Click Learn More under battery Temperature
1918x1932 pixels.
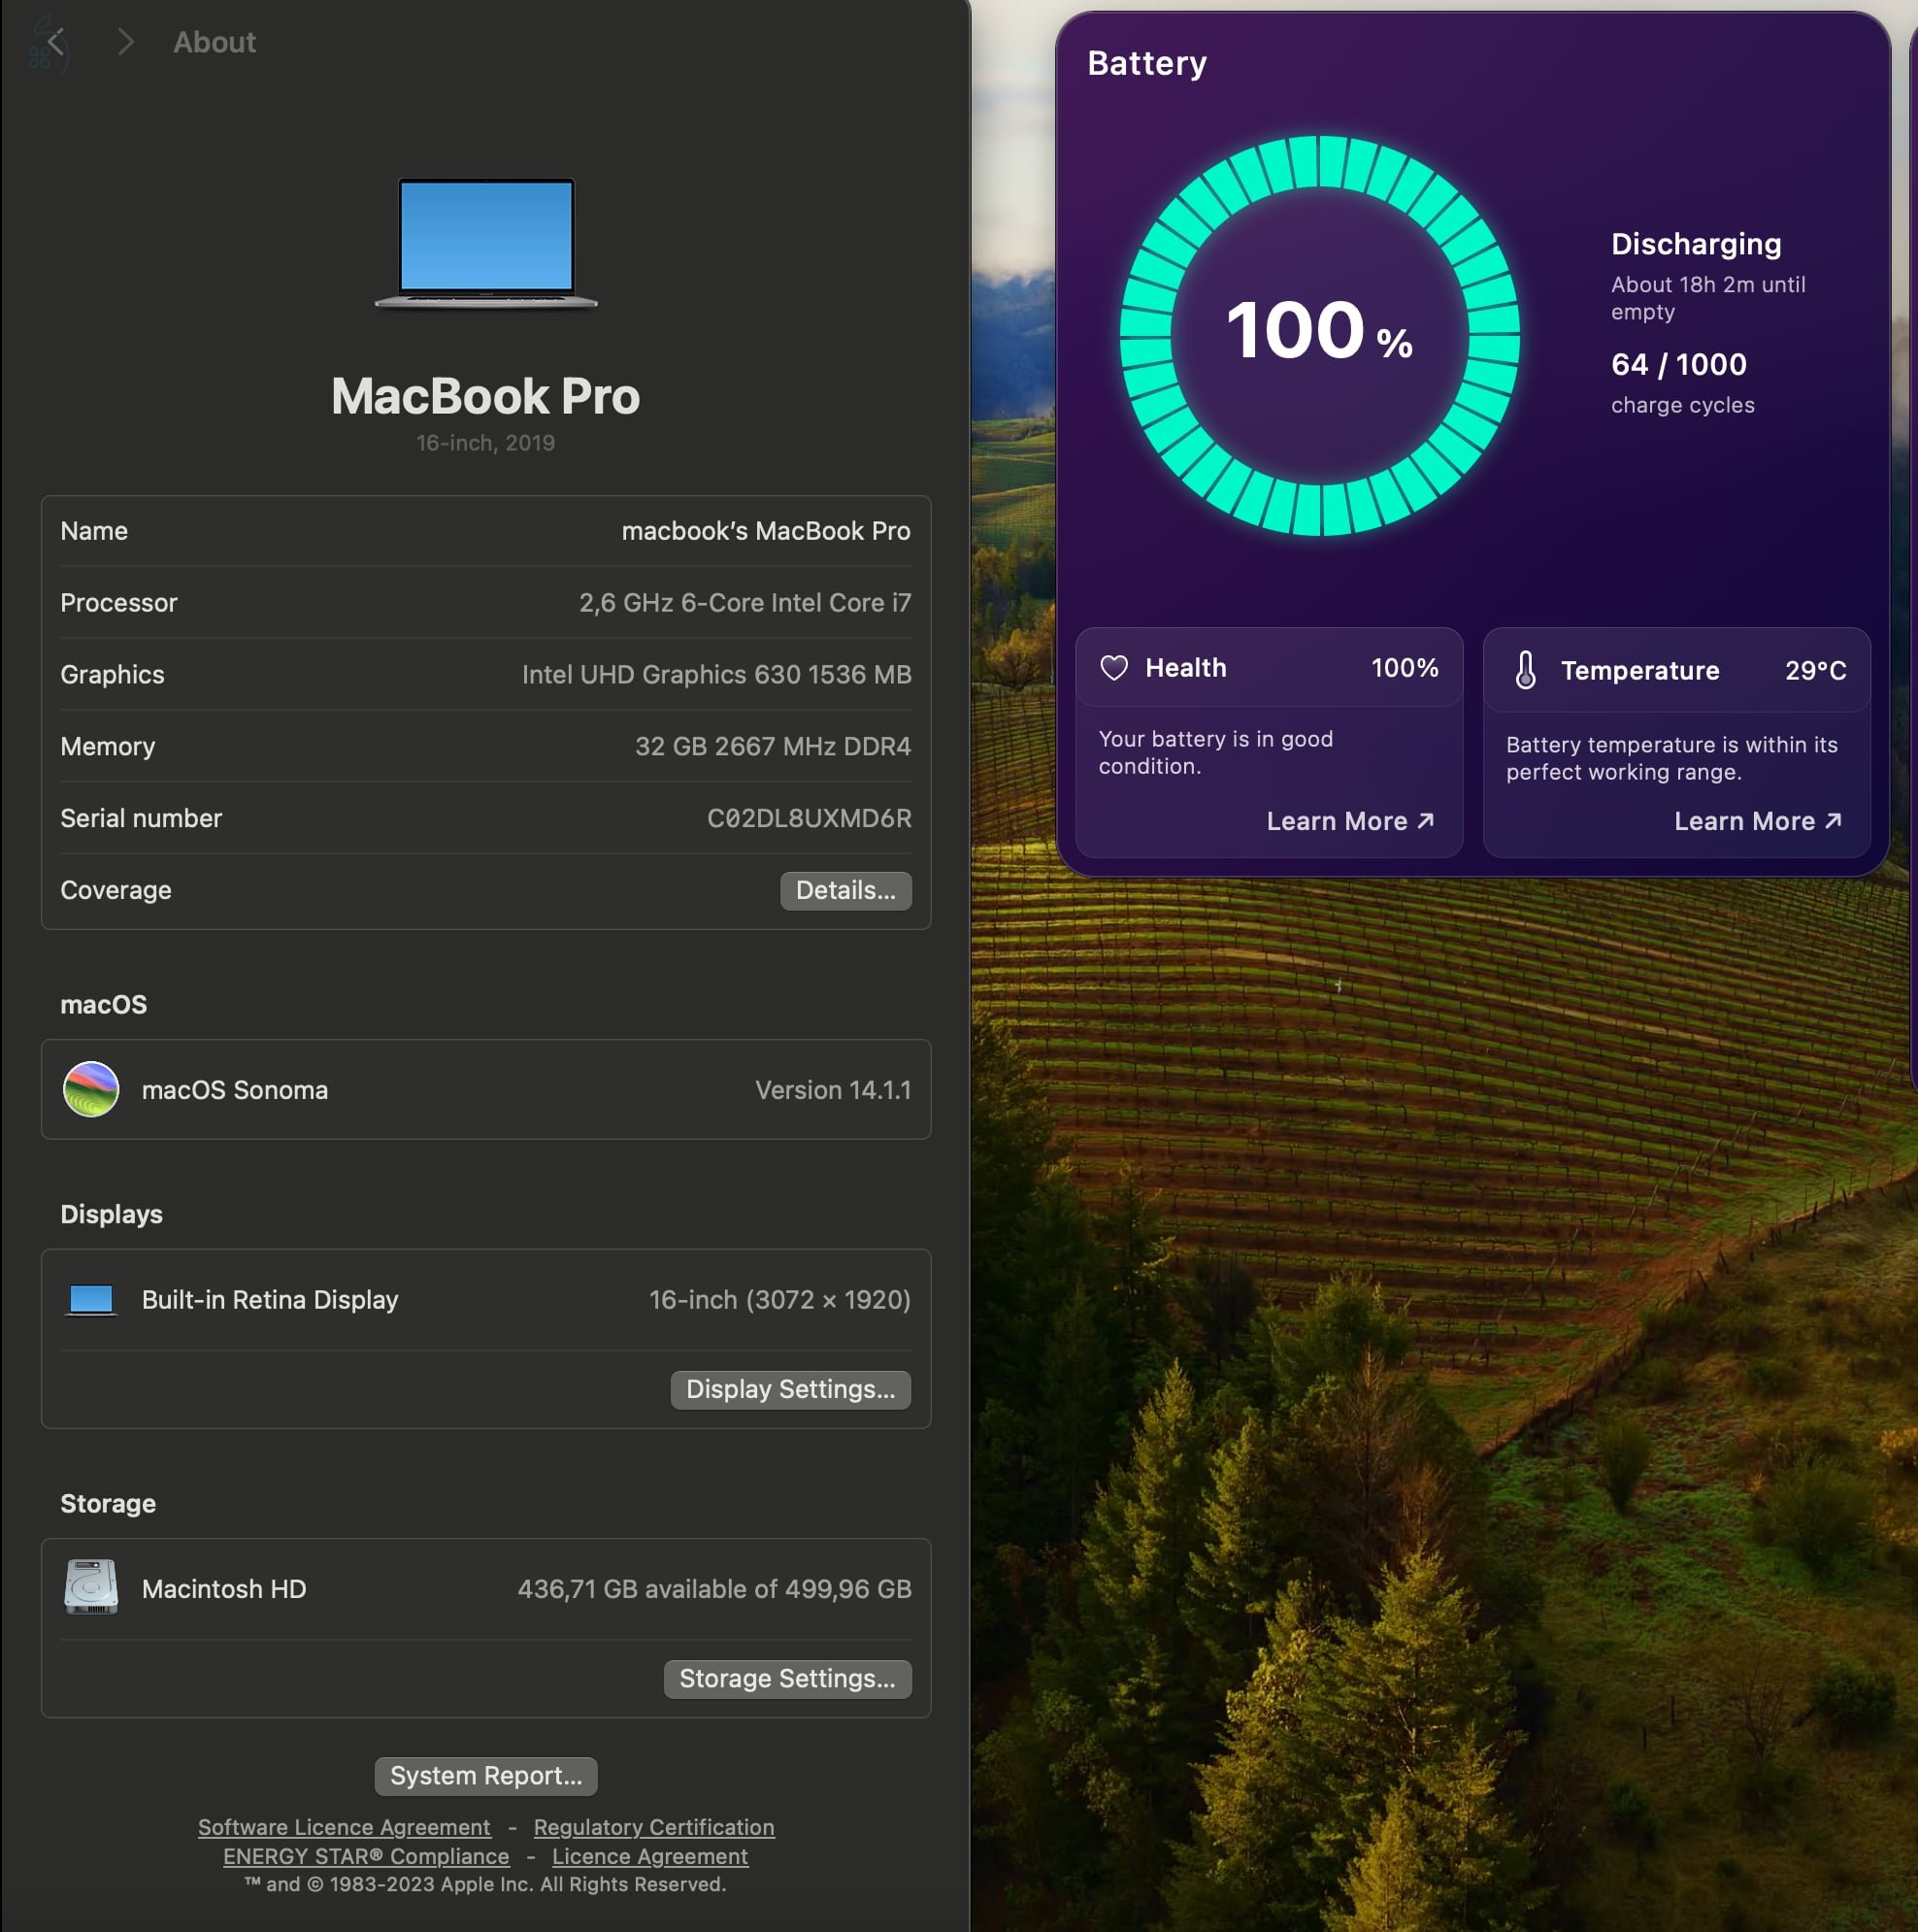pyautogui.click(x=1758, y=821)
